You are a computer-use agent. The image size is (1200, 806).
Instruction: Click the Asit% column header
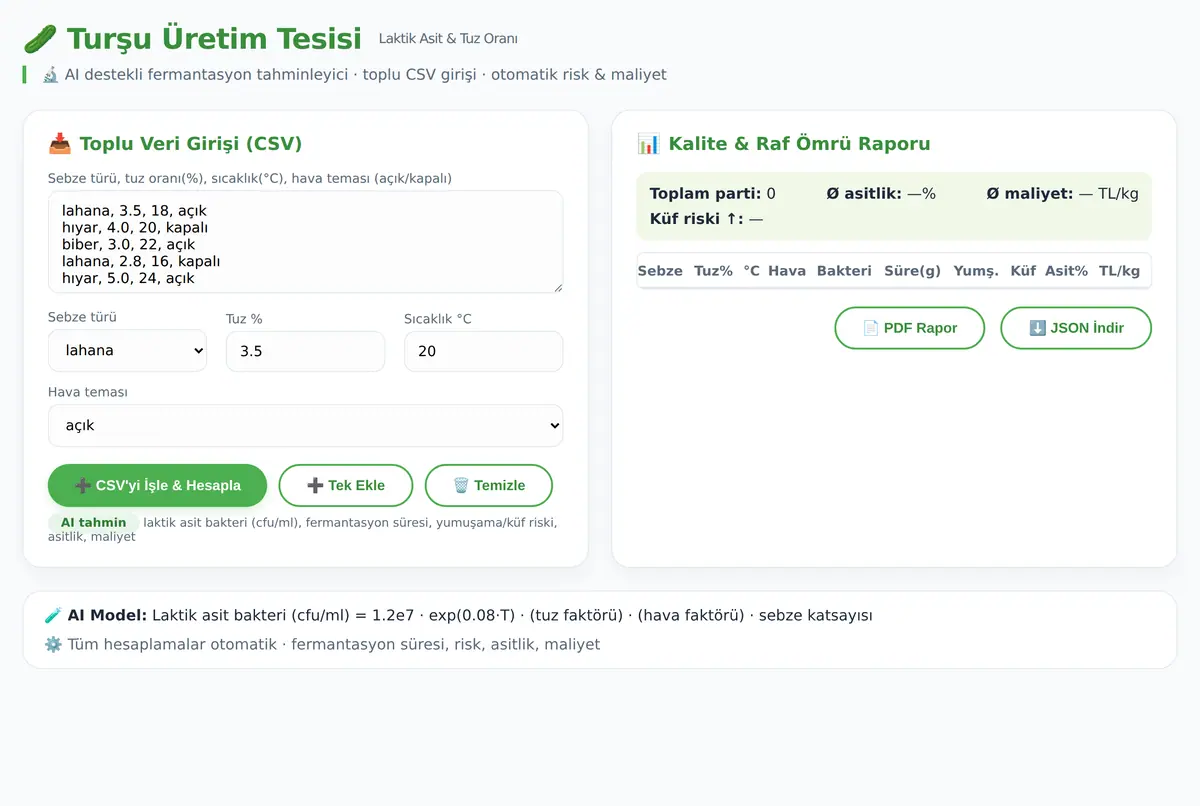click(1066, 271)
